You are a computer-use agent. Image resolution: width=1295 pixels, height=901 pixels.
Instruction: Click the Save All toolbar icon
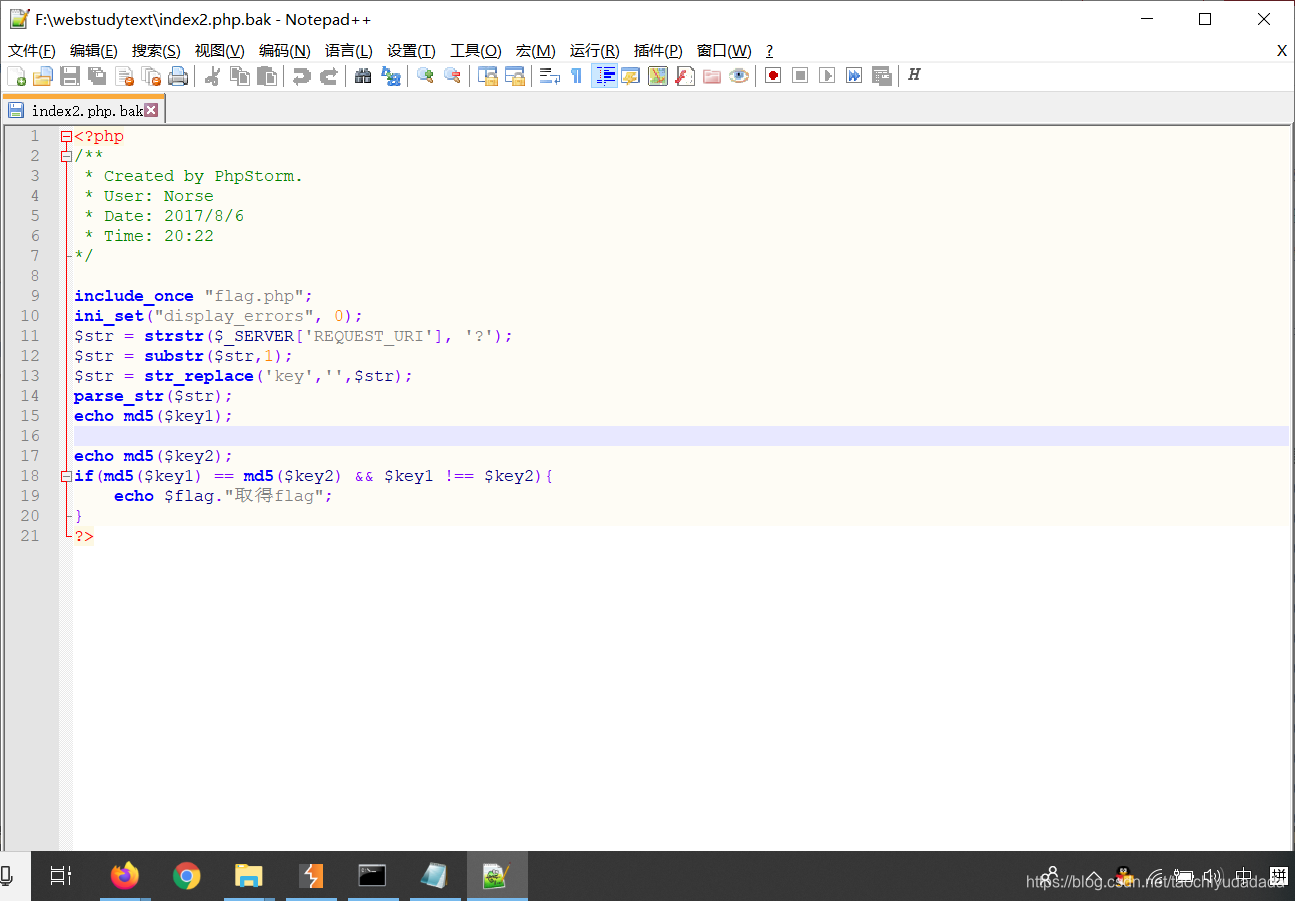pos(97,76)
